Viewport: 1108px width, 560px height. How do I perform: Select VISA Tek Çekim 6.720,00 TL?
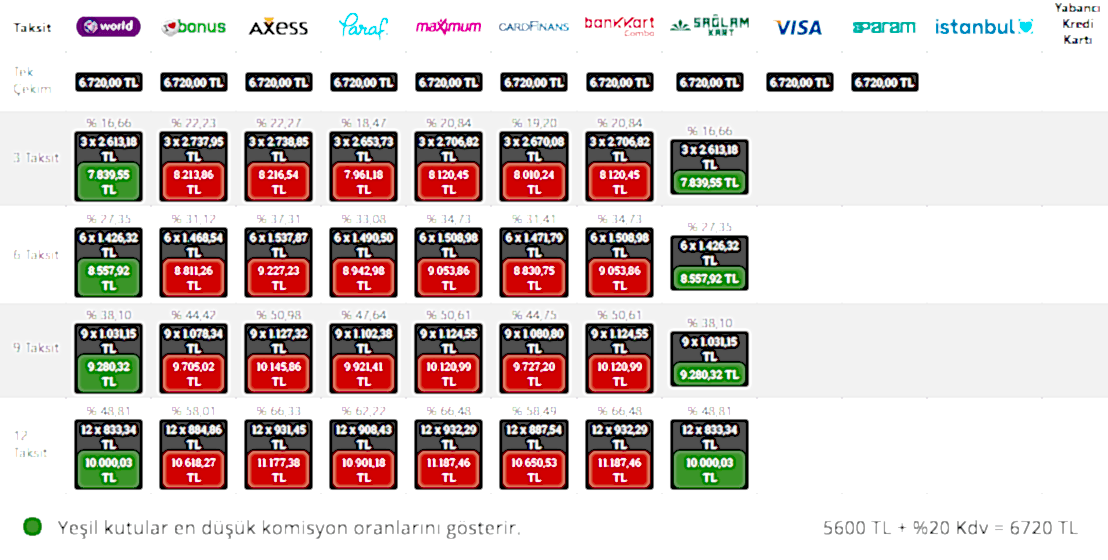pyautogui.click(x=799, y=83)
